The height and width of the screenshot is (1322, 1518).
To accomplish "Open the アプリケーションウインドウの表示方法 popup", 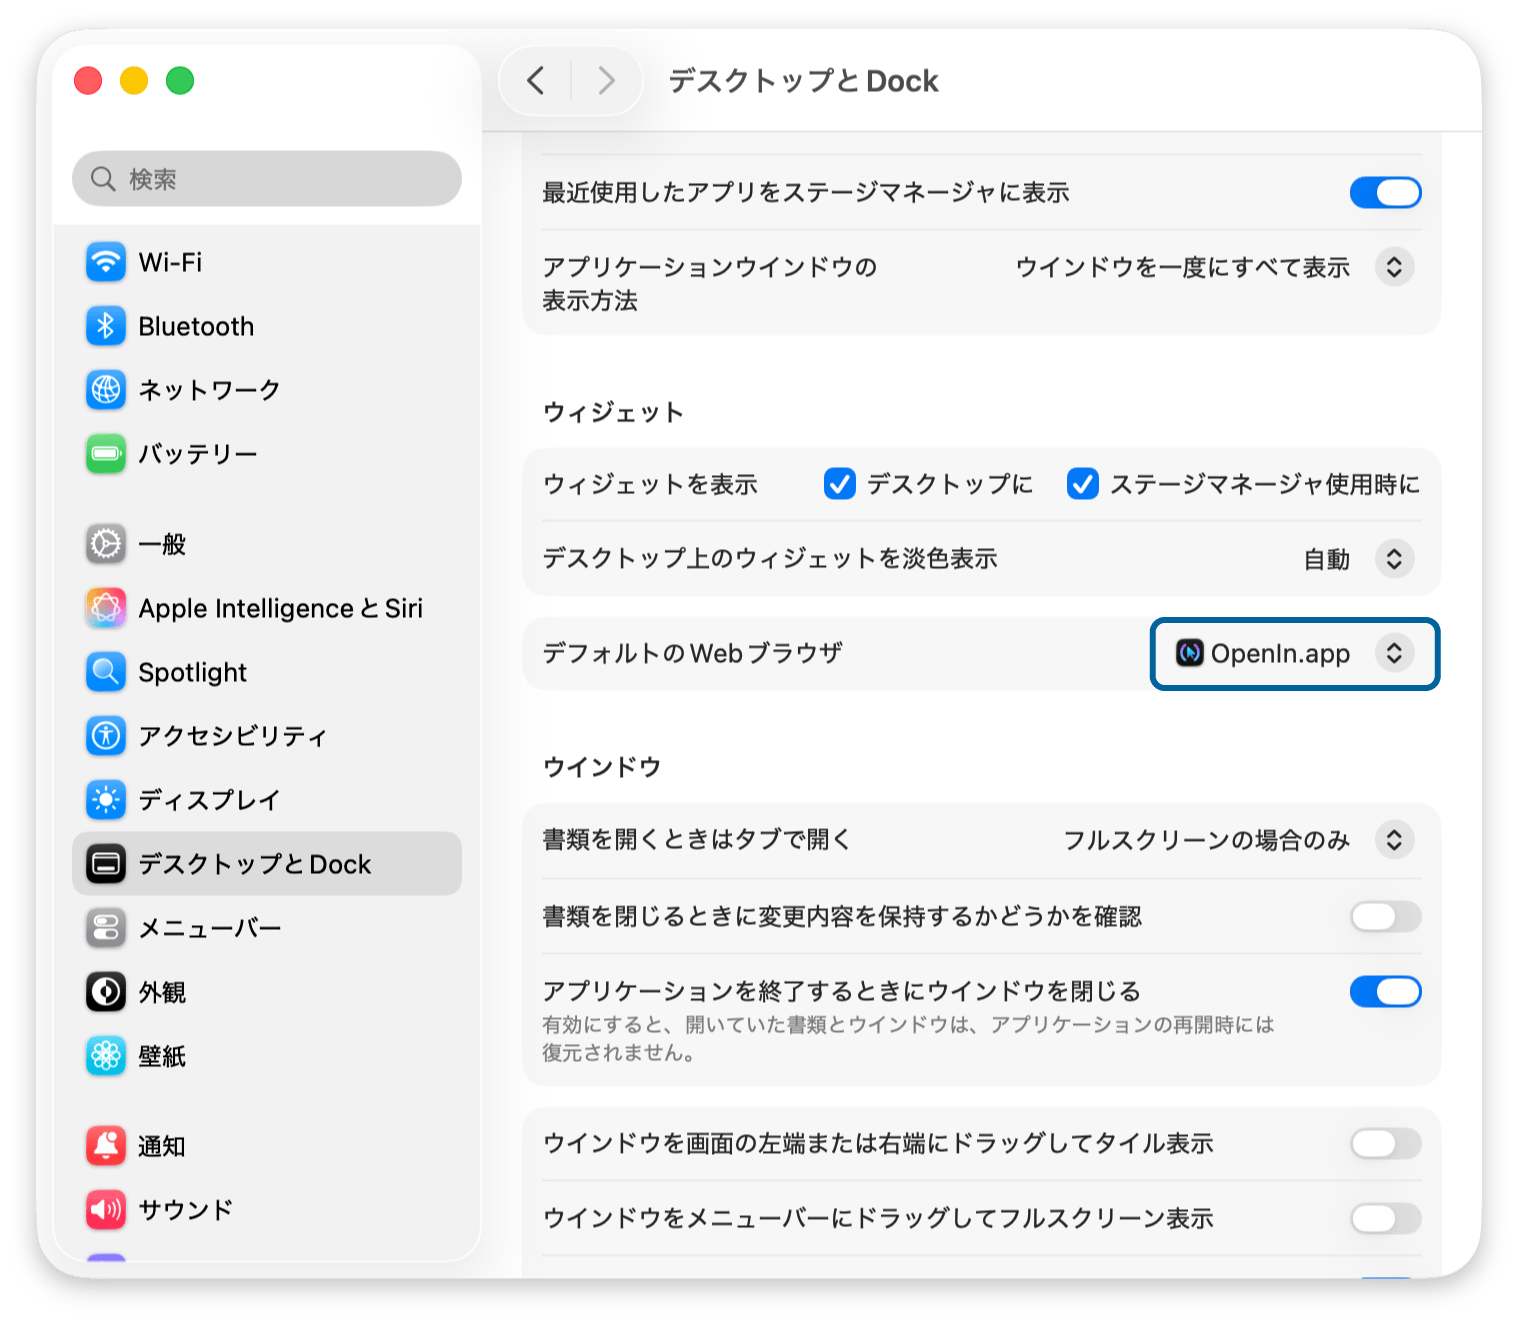I will tap(1394, 267).
